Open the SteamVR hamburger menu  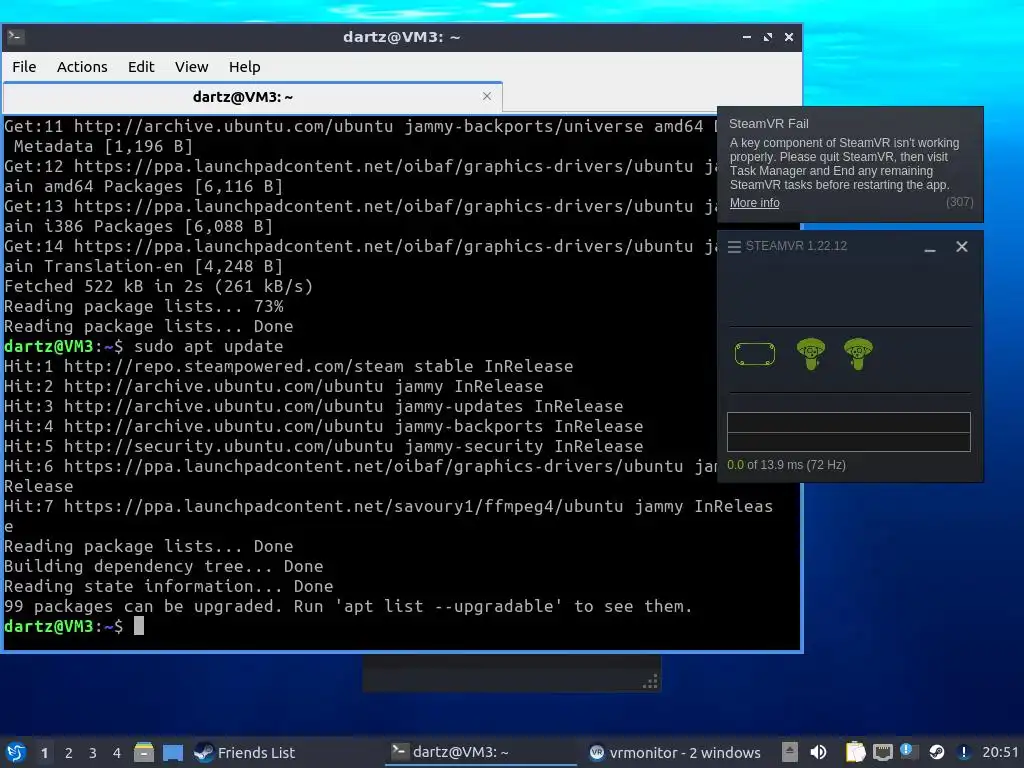tap(734, 247)
